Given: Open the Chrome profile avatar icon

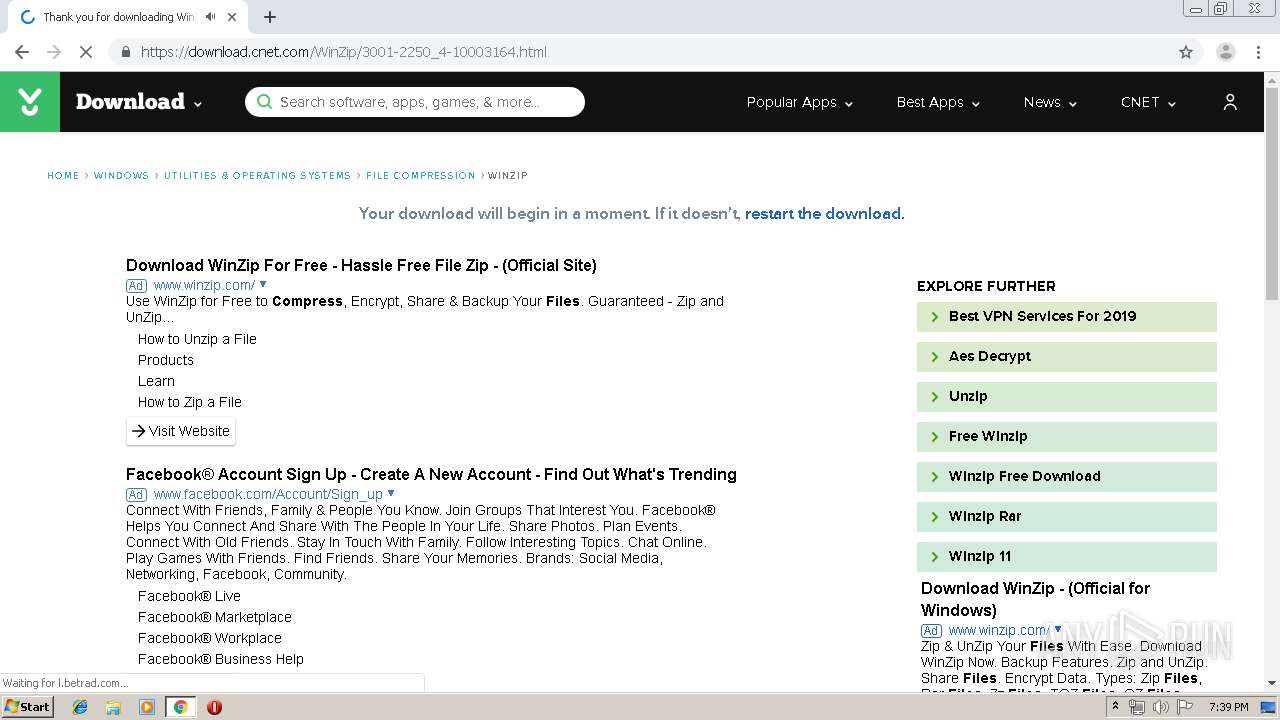Looking at the screenshot, I should (1225, 52).
